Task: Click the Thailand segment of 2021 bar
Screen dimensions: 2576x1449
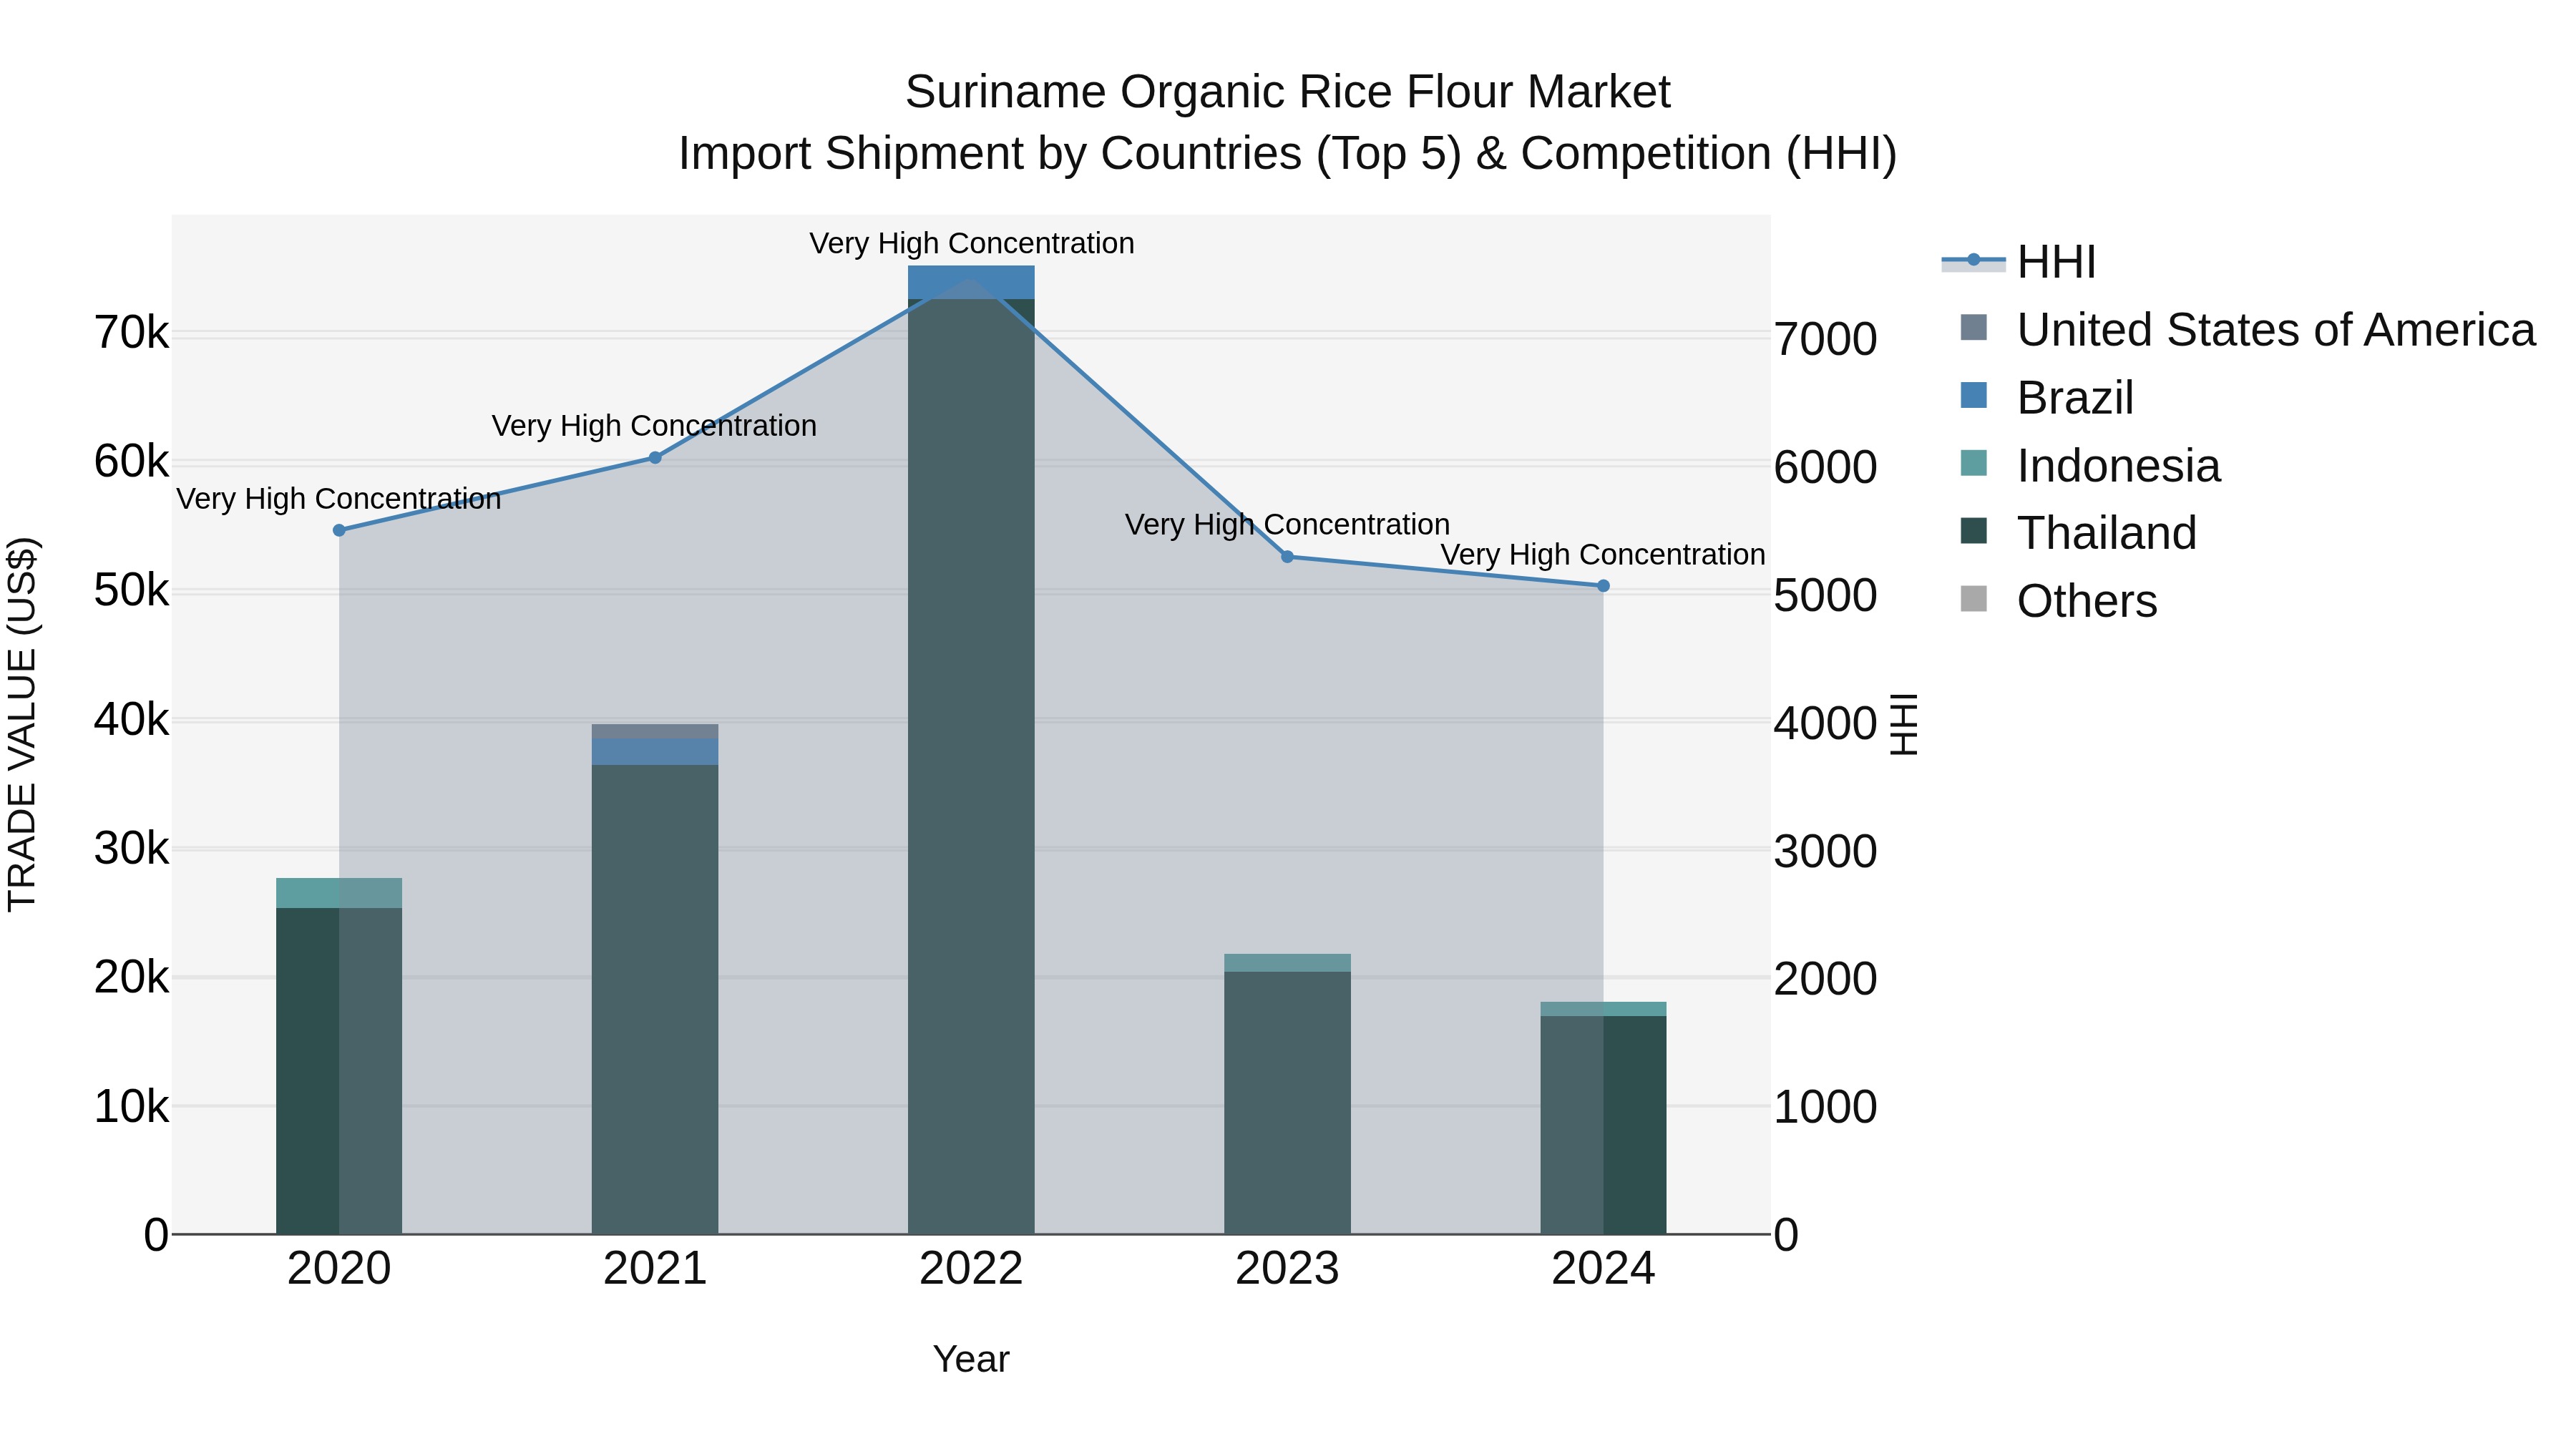Action: [655, 1000]
